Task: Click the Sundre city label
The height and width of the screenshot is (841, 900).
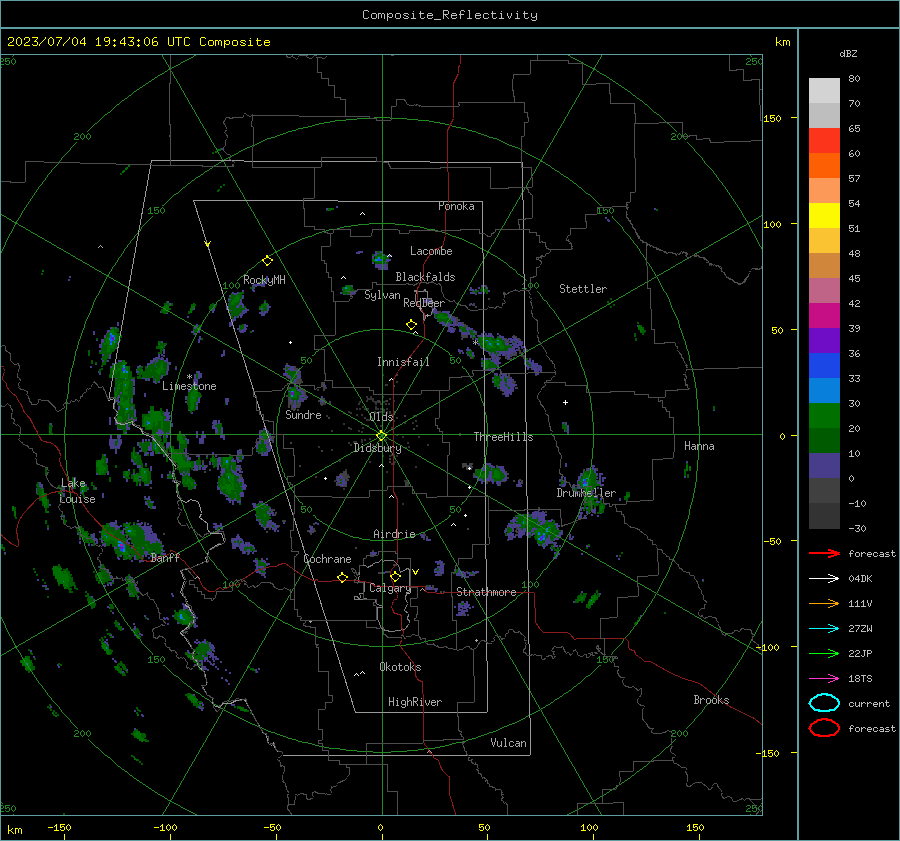Action: click(x=303, y=414)
